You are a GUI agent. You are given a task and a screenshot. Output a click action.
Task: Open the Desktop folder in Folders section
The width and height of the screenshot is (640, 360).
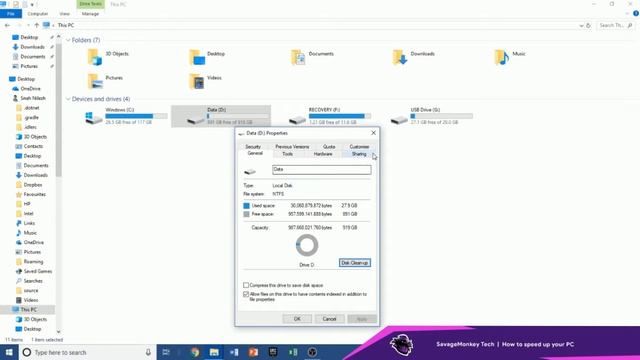coord(197,58)
